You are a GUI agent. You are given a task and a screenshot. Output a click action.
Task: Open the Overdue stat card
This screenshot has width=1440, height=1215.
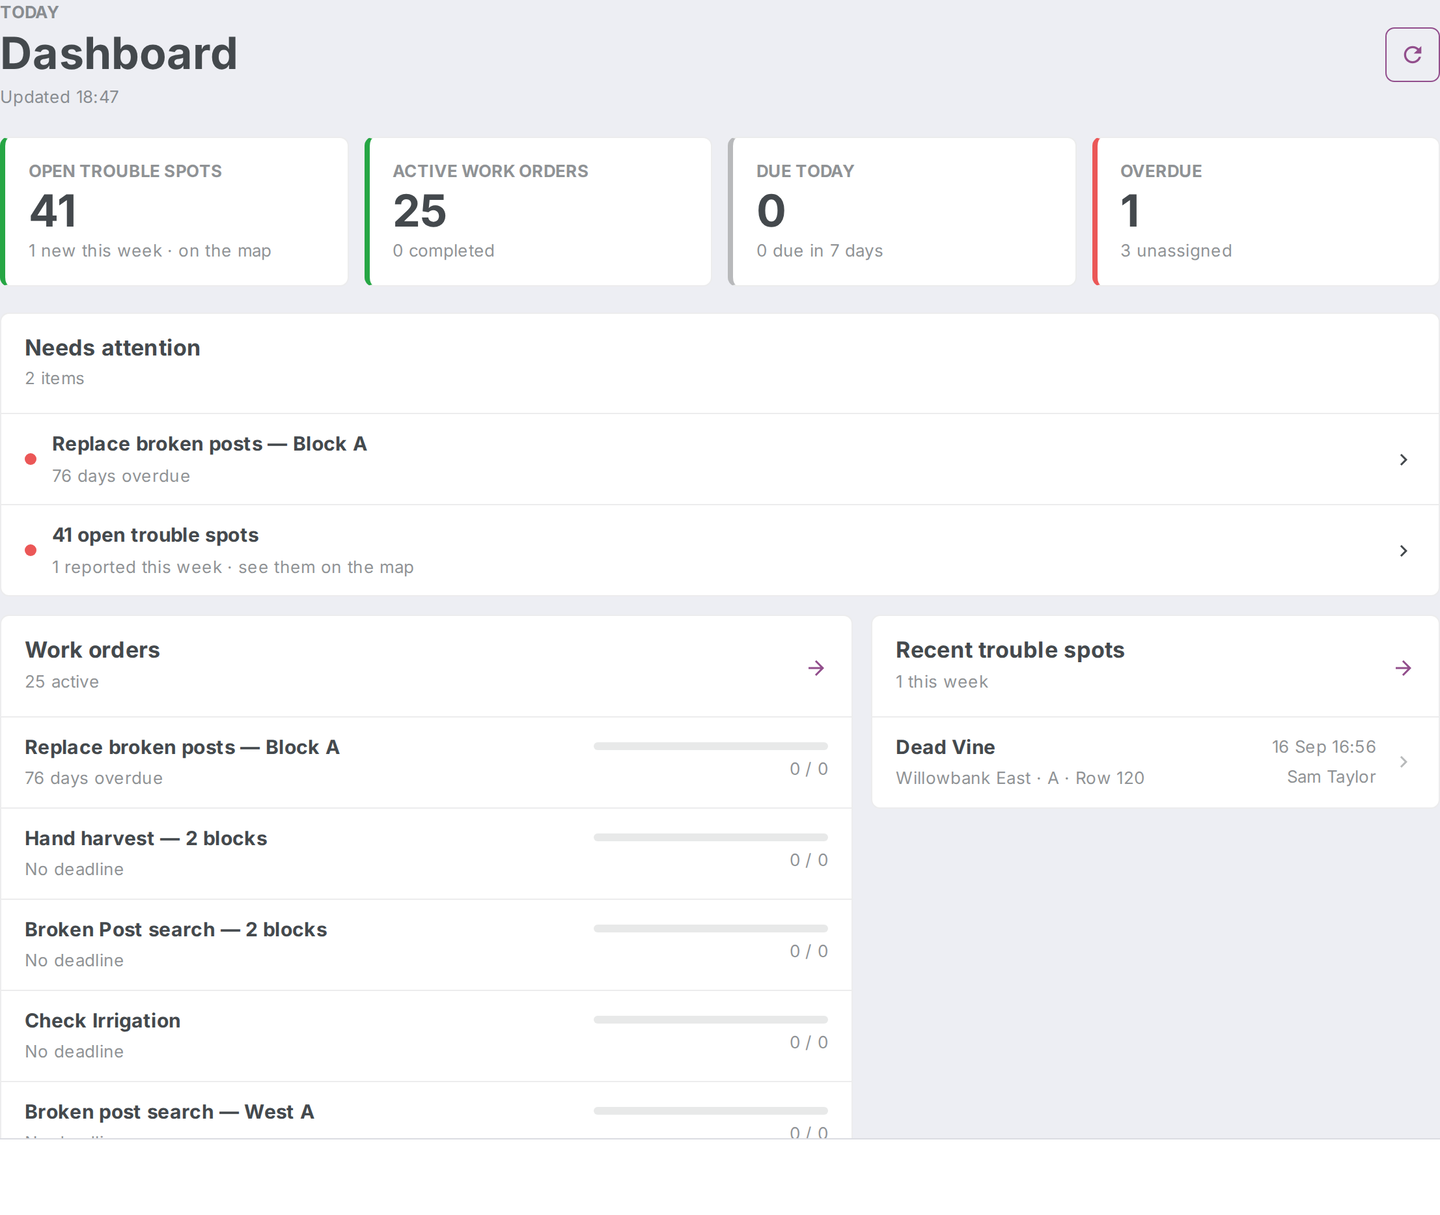point(1266,211)
